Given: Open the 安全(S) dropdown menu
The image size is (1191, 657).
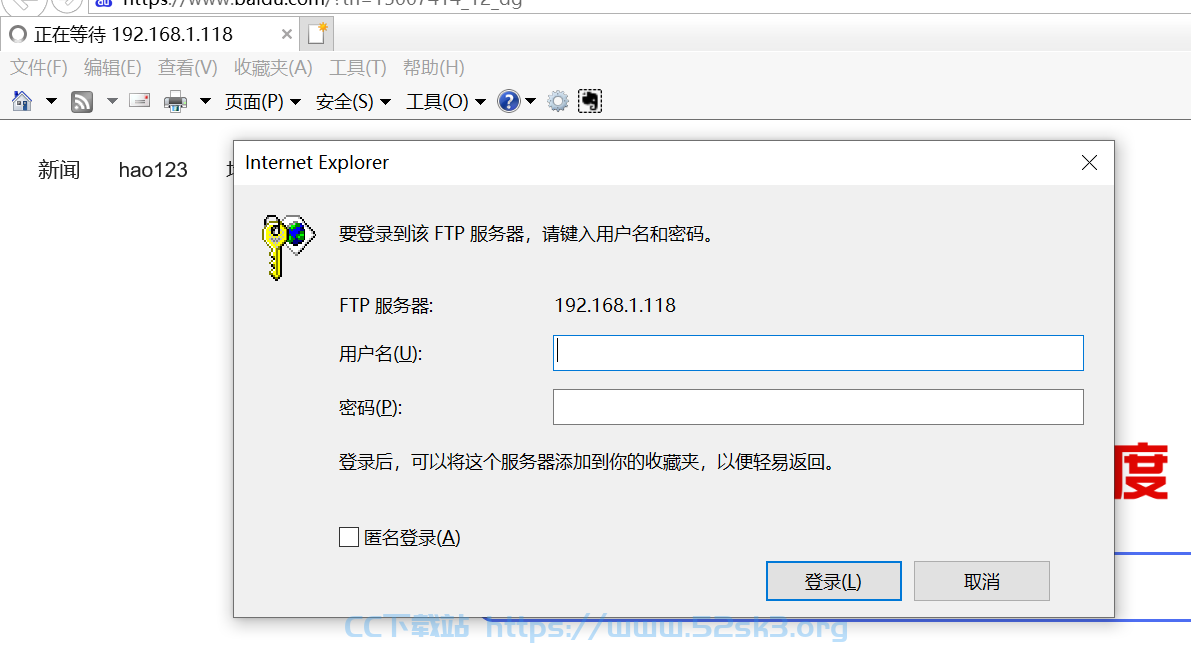Looking at the screenshot, I should click(x=353, y=101).
